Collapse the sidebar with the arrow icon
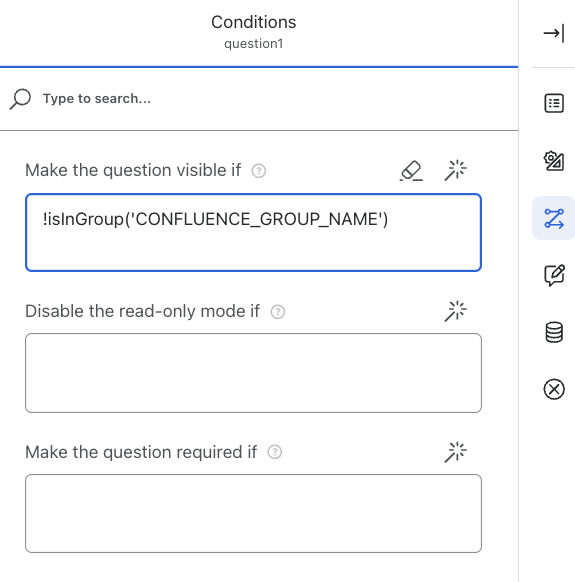 pyautogui.click(x=553, y=33)
